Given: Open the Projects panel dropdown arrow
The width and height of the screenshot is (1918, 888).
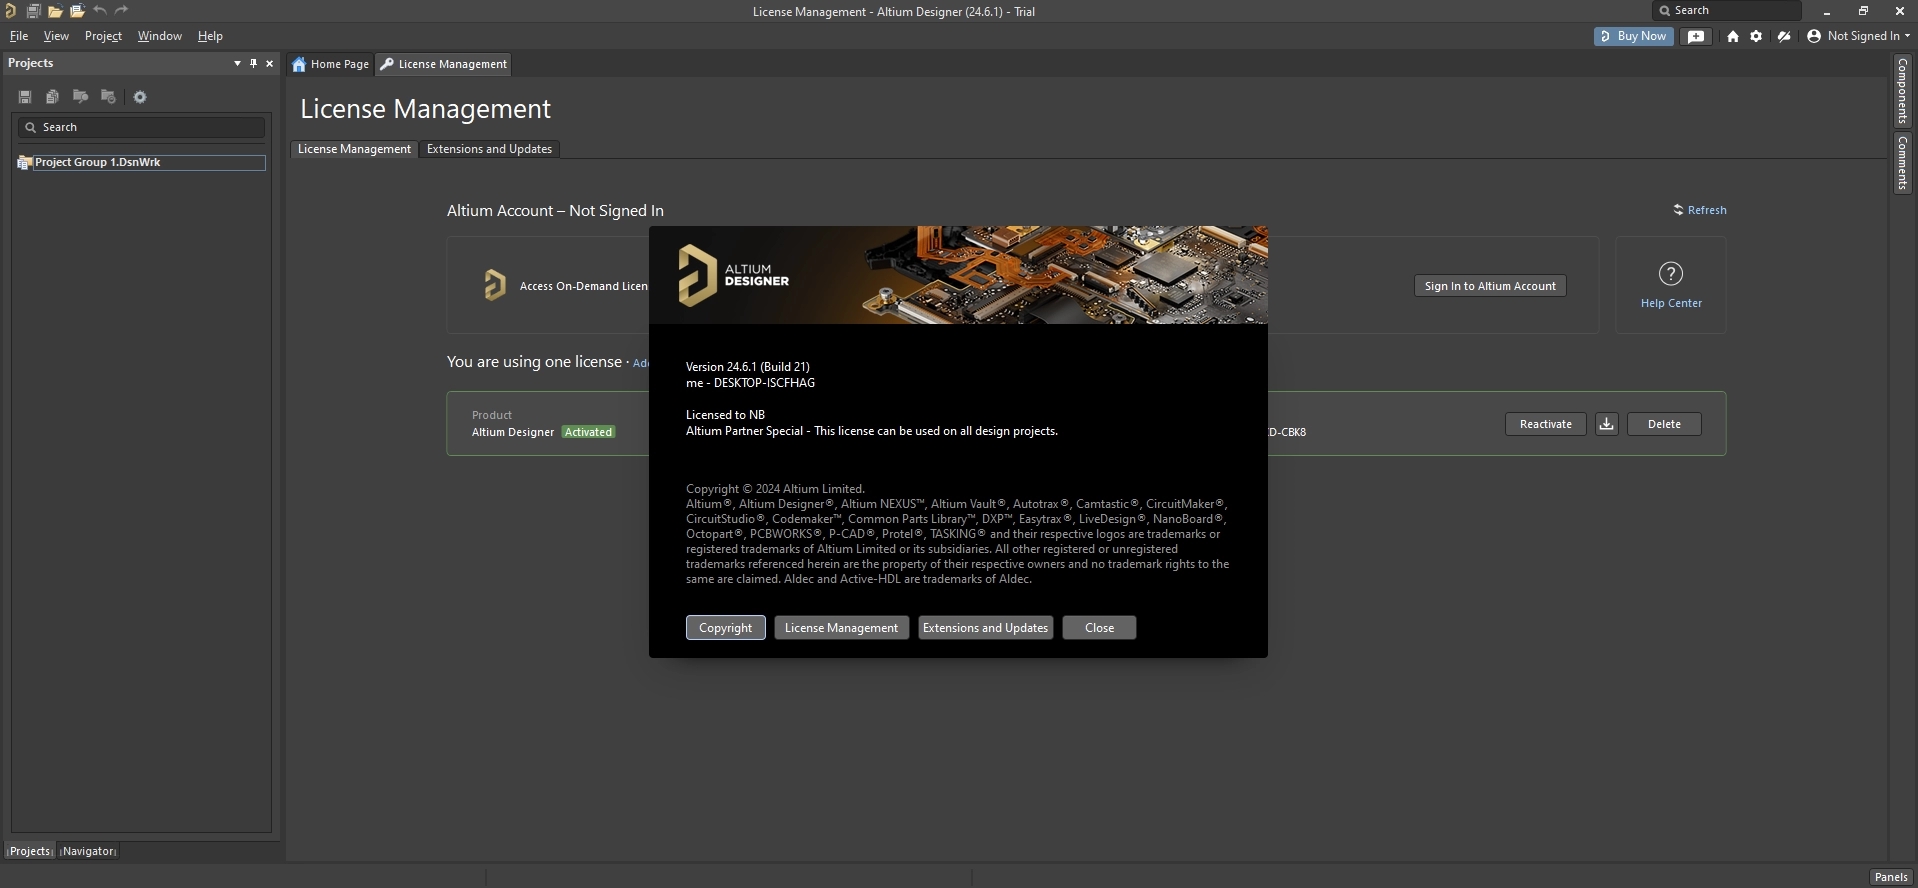Looking at the screenshot, I should (x=237, y=63).
